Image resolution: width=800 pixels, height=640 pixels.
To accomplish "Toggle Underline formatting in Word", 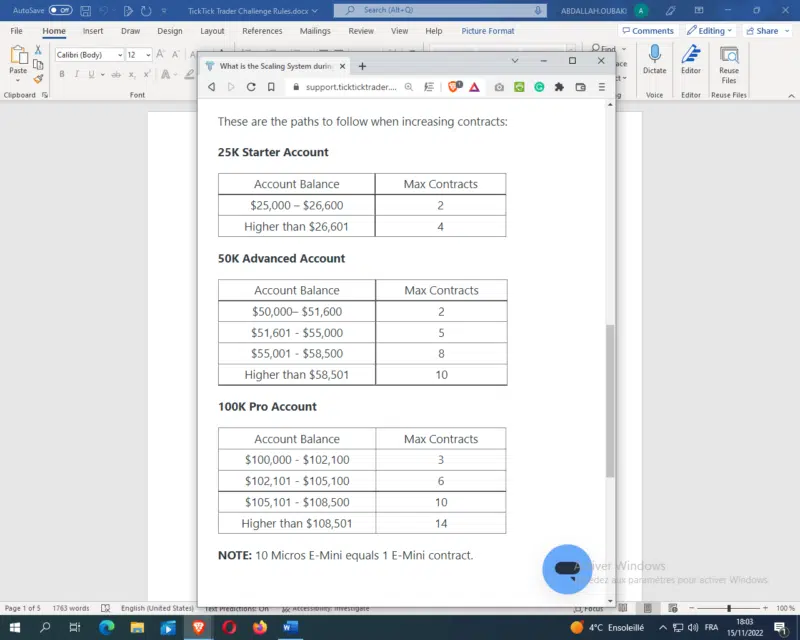I will click(x=91, y=75).
